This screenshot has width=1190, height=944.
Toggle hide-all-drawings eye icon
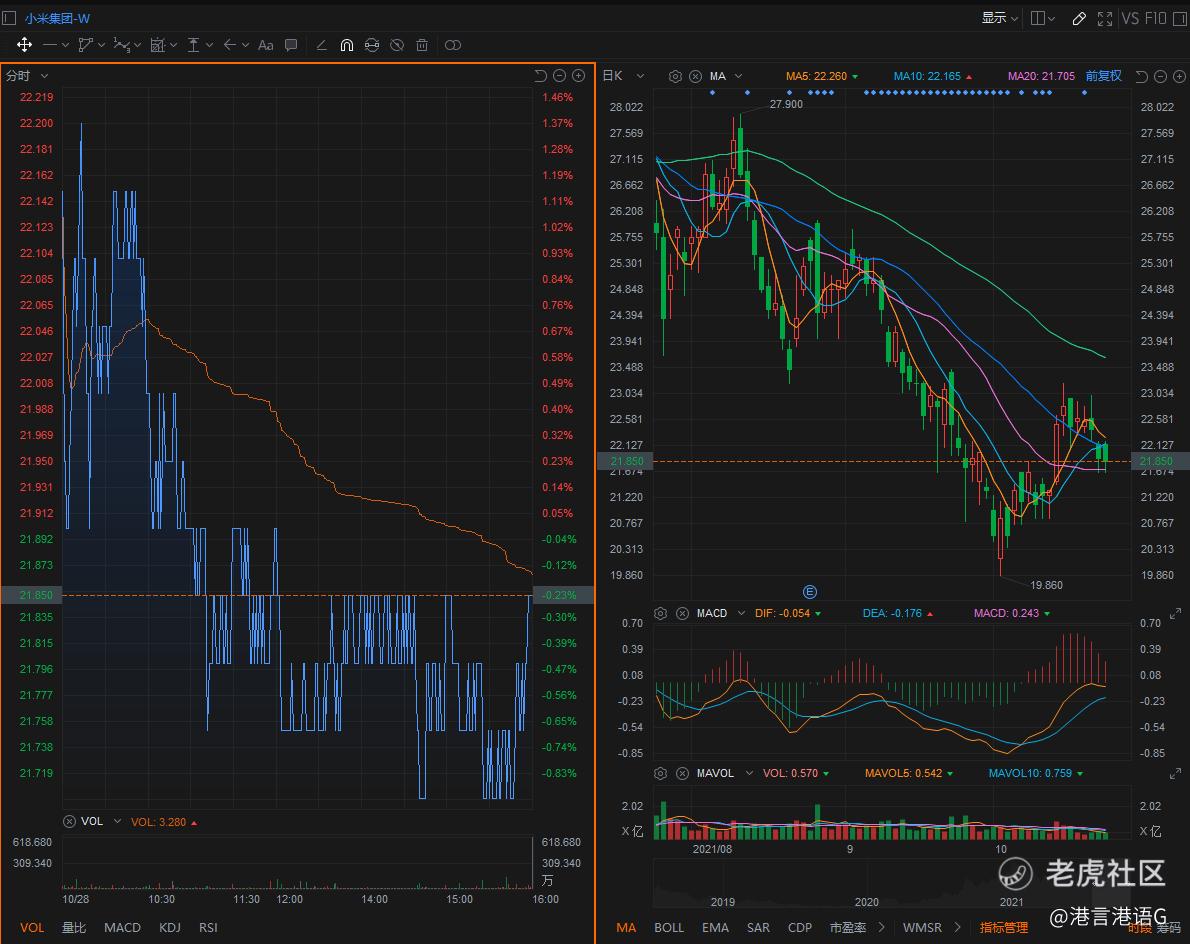(397, 45)
